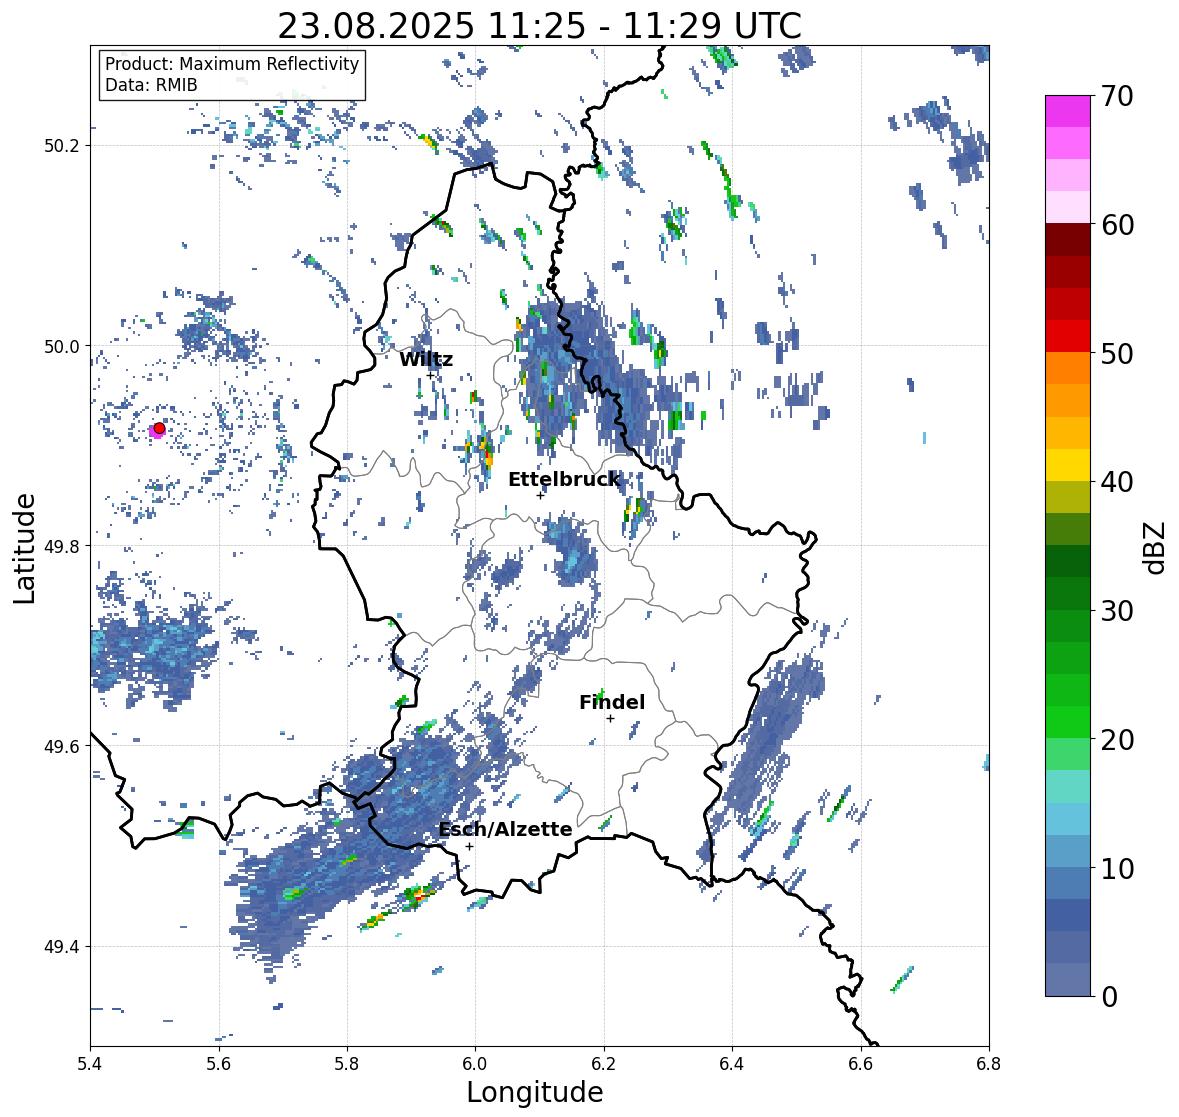This screenshot has height=1117, width=1179.
Task: Click the colorbar tick label 60
Action: point(1117,225)
